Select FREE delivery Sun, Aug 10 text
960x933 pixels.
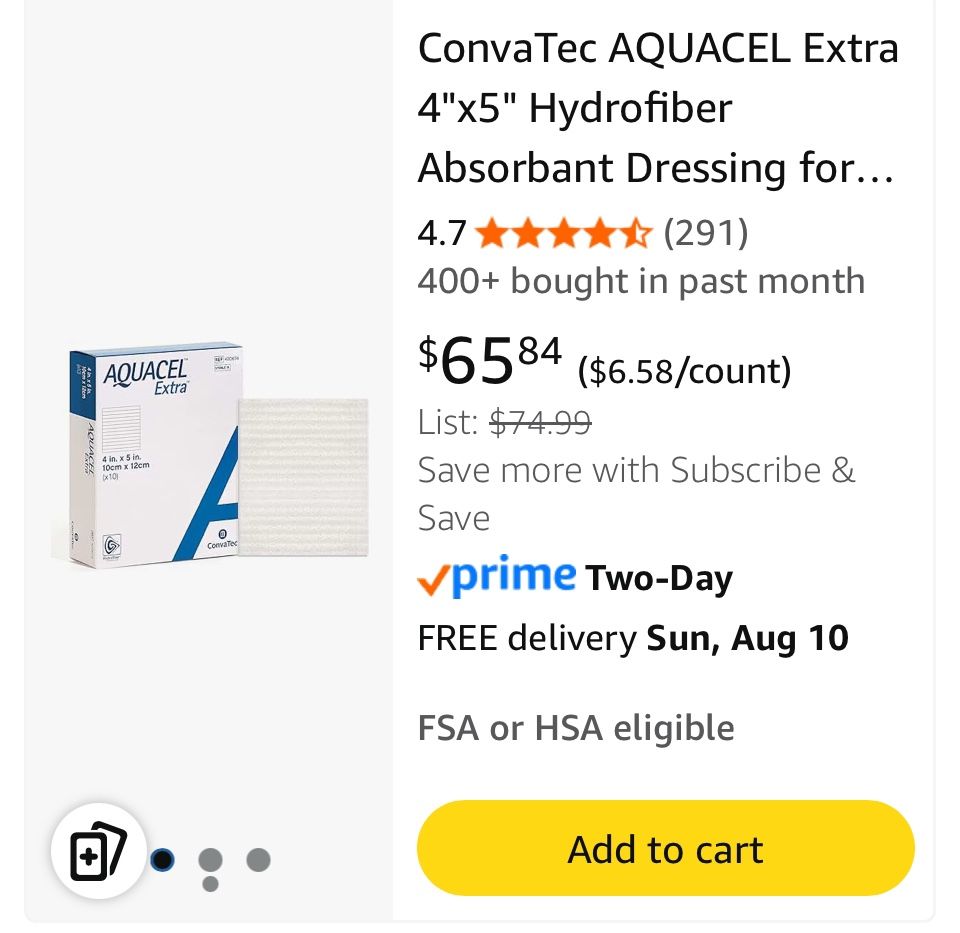click(633, 638)
